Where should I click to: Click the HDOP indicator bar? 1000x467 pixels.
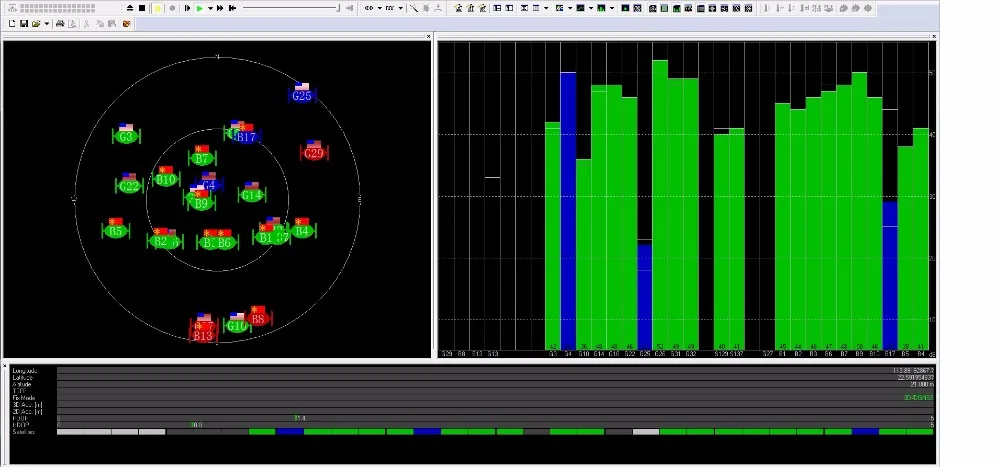tap(495, 425)
